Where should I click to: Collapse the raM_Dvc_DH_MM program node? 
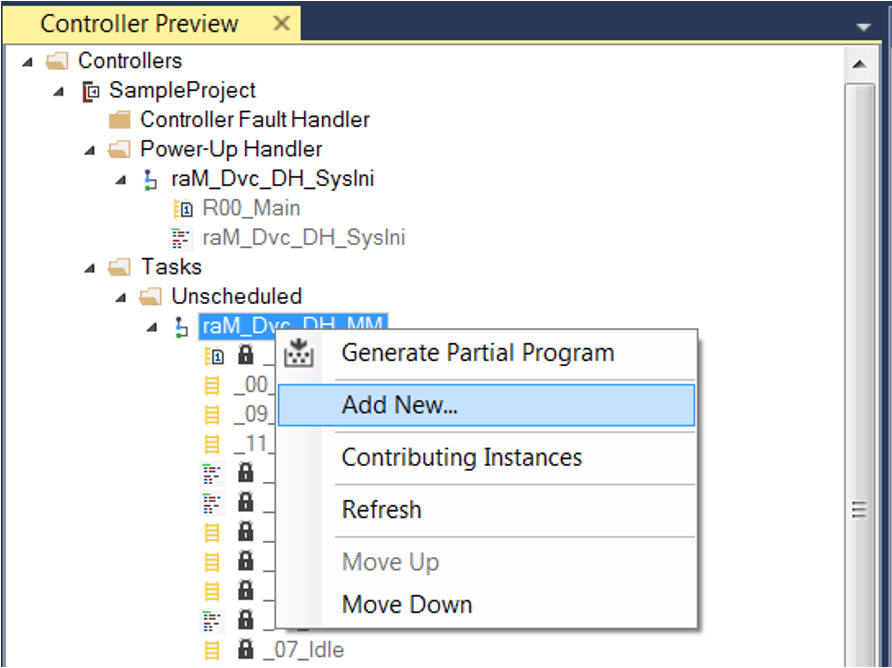pos(152,327)
